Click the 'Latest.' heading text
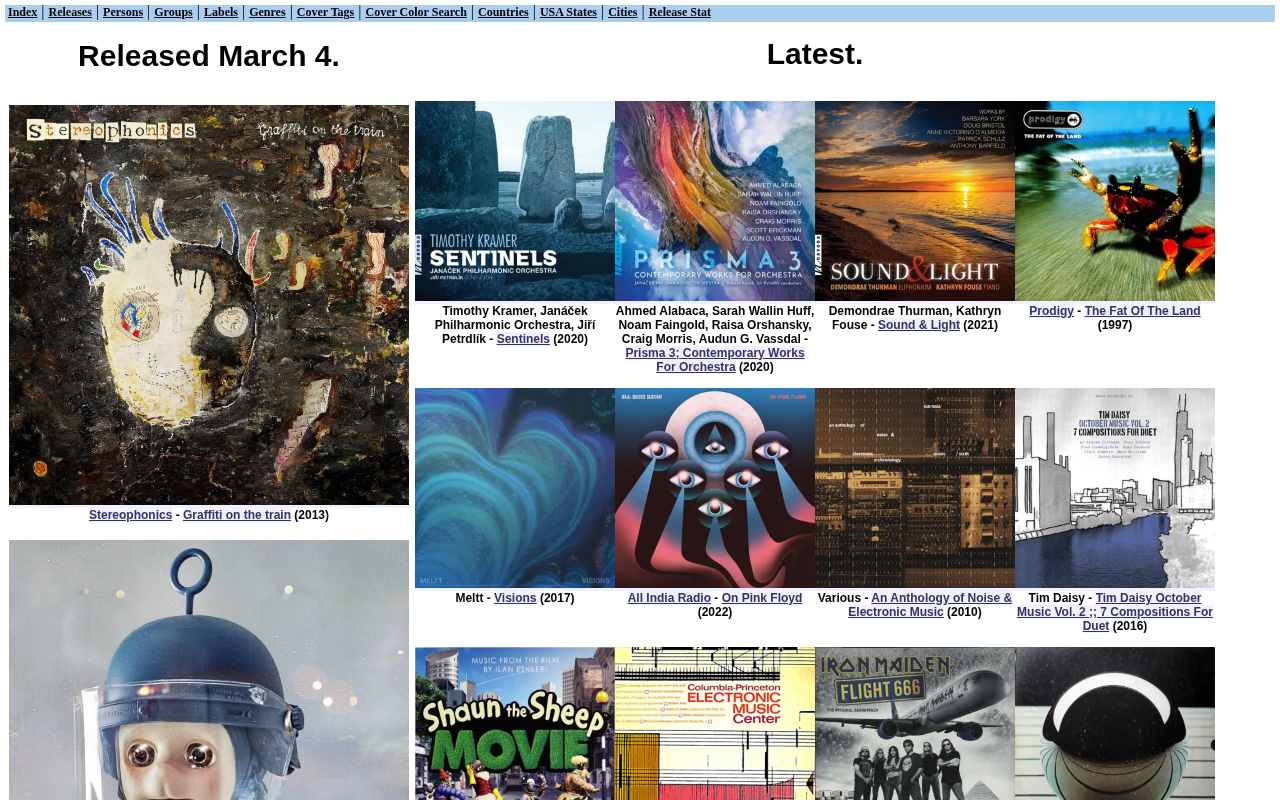This screenshot has width=1280, height=800. coord(815,54)
